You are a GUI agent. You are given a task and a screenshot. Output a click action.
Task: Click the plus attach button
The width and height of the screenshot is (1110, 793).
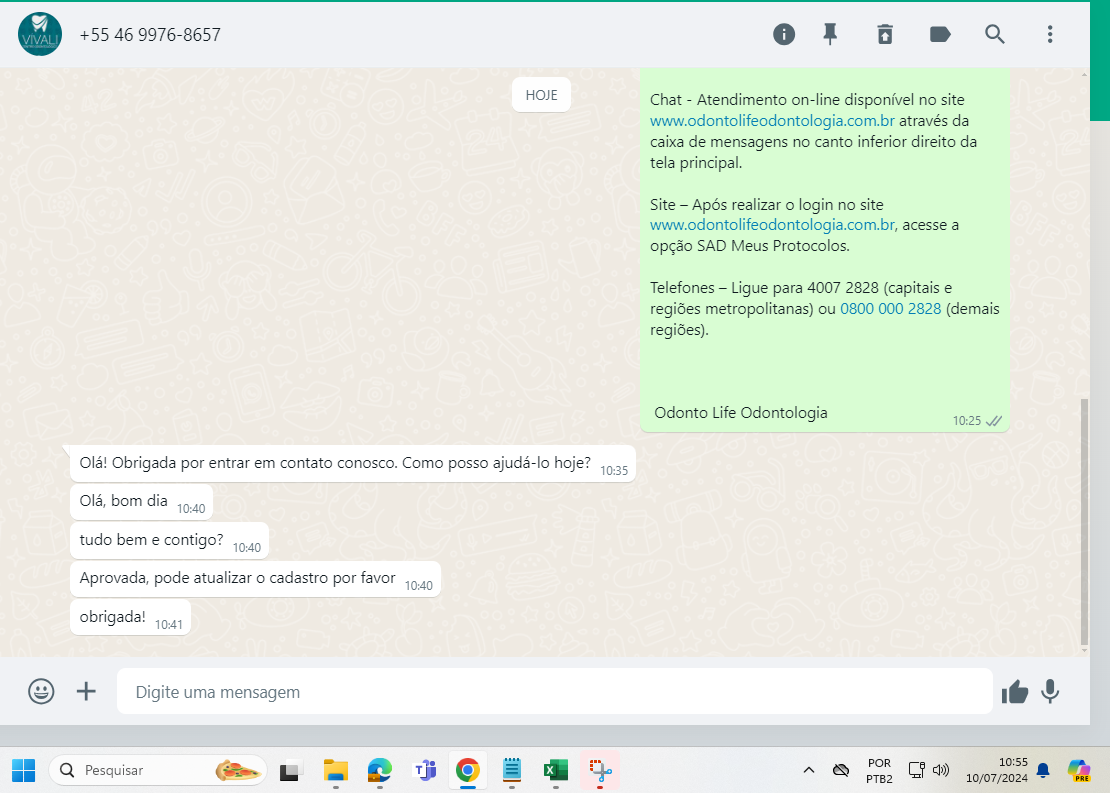pos(86,691)
